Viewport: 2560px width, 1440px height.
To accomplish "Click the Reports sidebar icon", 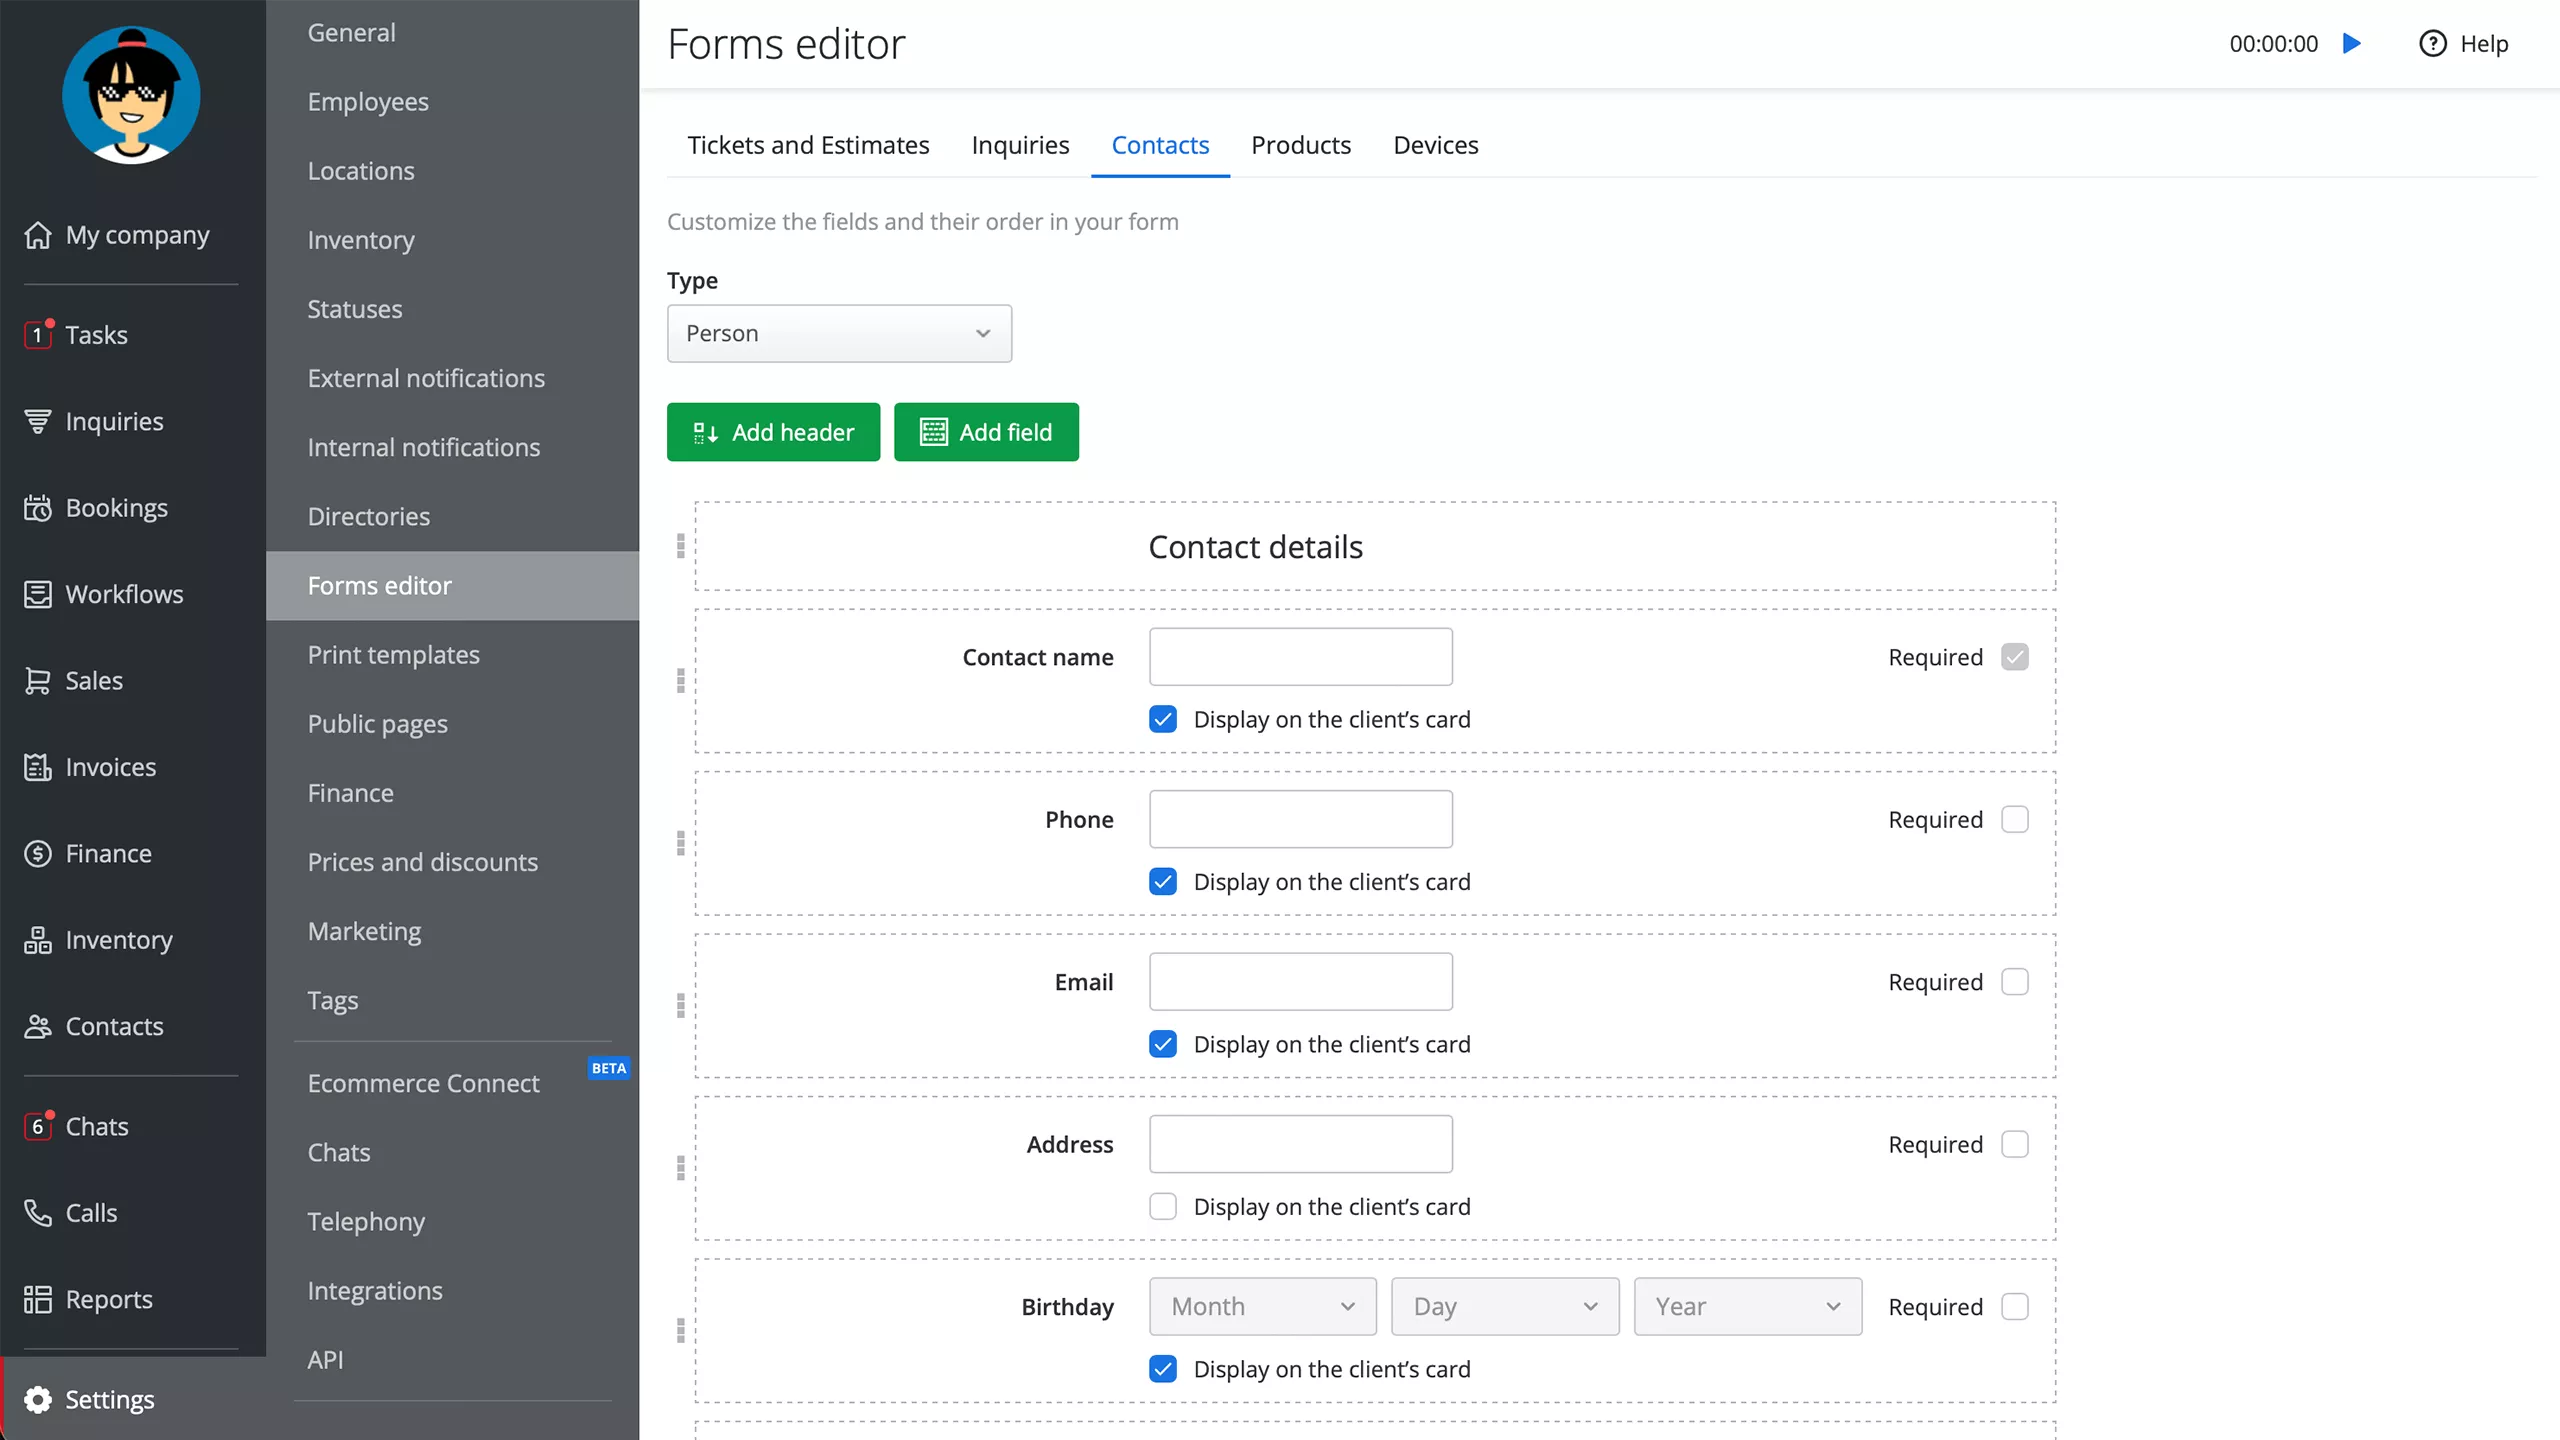I will 38,1299.
